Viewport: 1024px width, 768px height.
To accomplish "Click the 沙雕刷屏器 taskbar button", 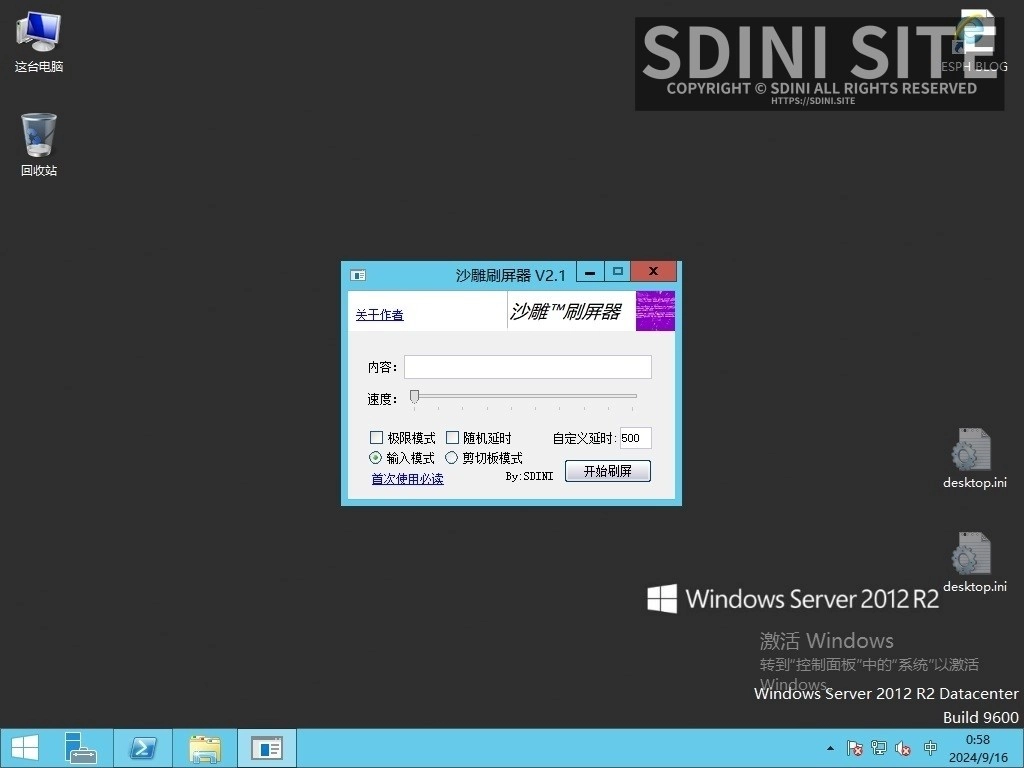I will 267,748.
